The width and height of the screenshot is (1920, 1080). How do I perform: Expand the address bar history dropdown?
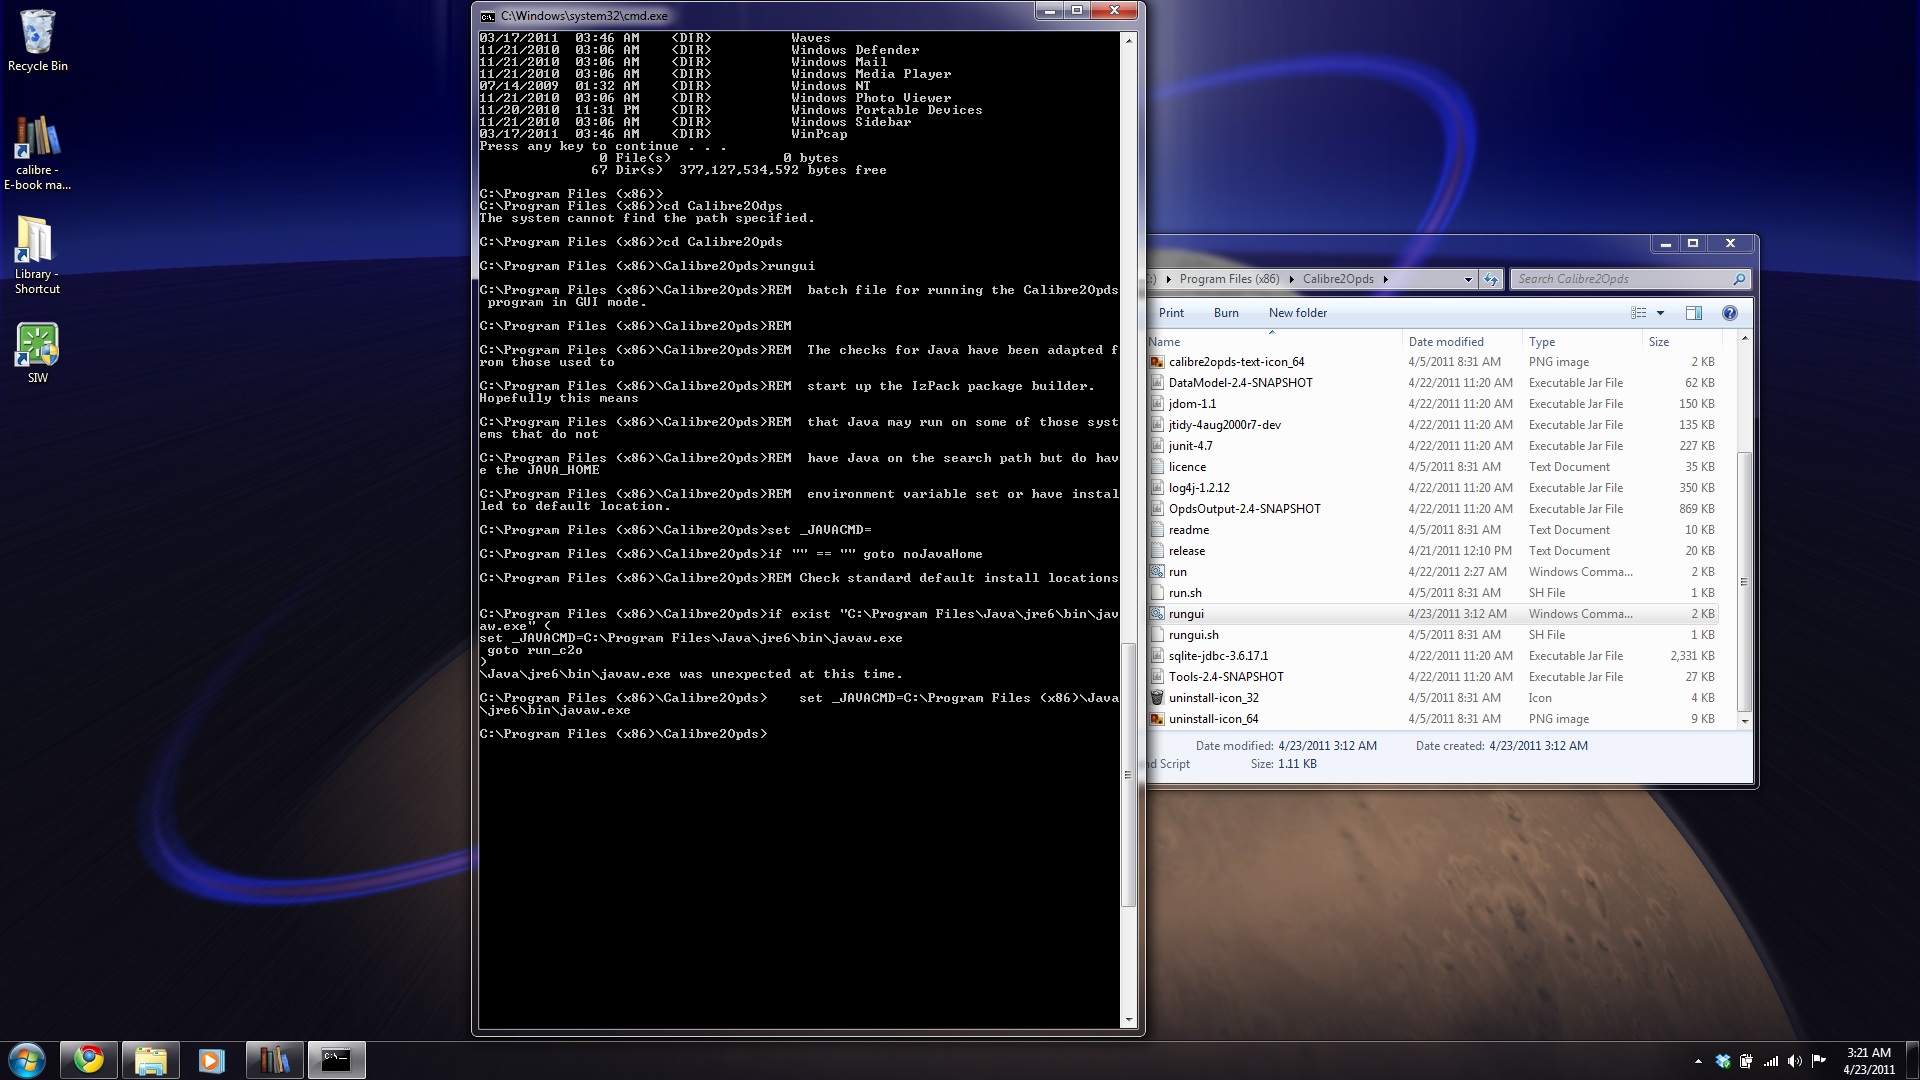tap(1468, 279)
